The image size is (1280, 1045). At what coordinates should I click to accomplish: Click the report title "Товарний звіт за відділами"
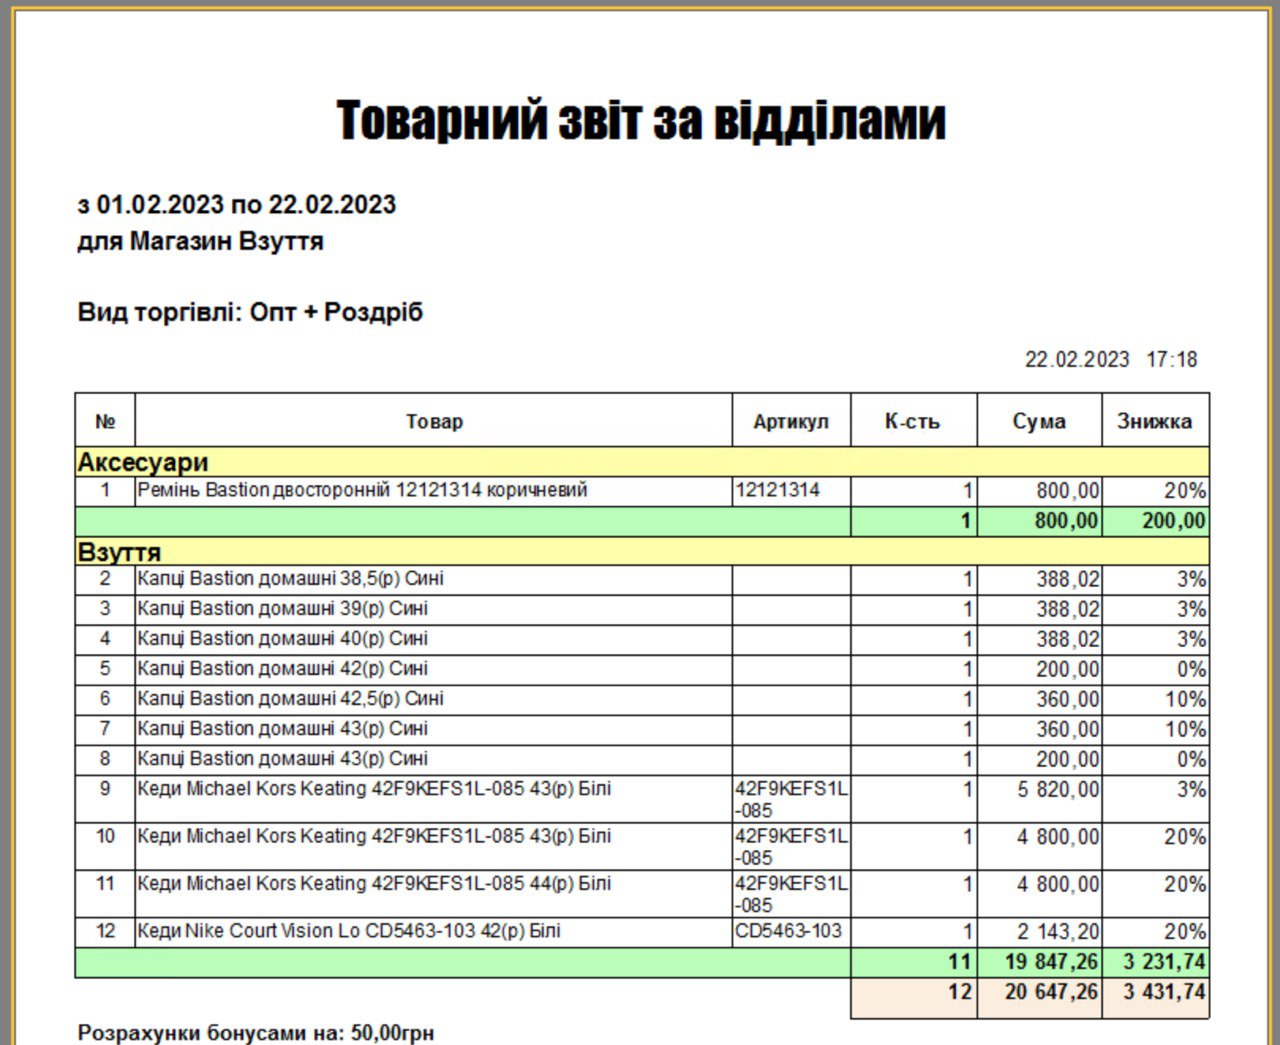(640, 120)
